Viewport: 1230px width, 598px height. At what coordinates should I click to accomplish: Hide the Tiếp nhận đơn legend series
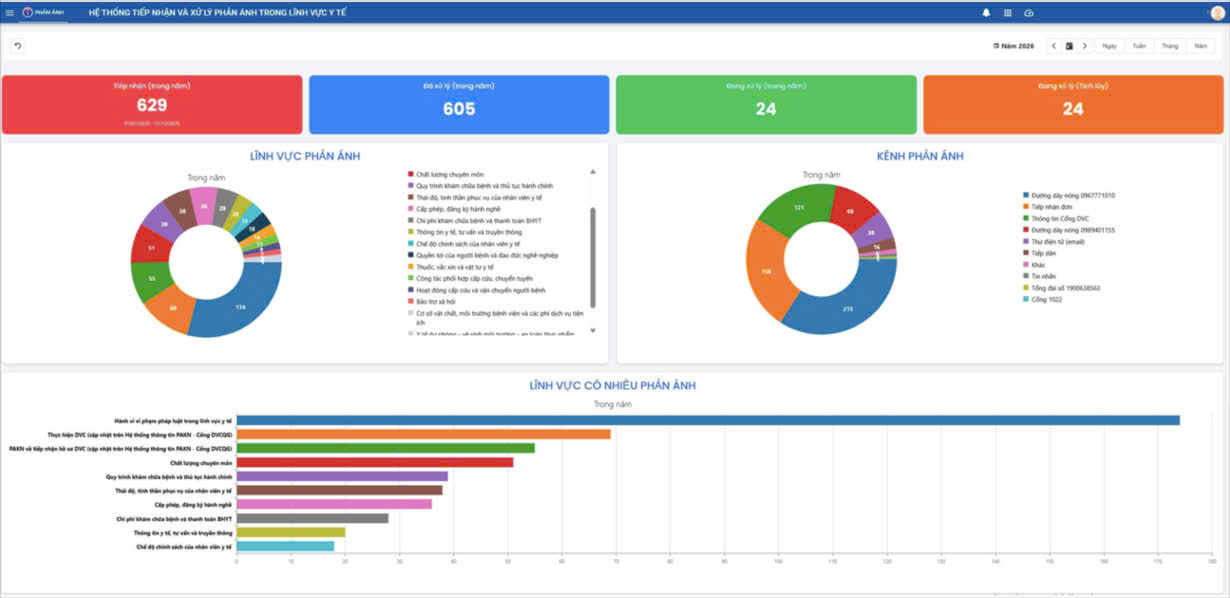(1050, 207)
